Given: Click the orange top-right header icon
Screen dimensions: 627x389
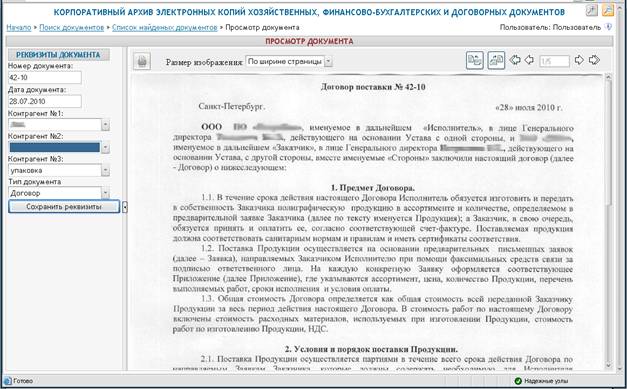Looking at the screenshot, I should pos(608,10).
